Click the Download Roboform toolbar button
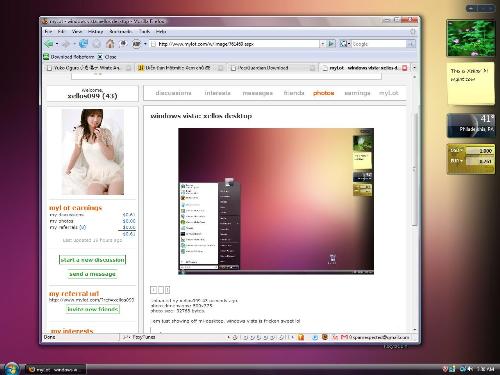500x375 pixels. pyautogui.click(x=69, y=57)
